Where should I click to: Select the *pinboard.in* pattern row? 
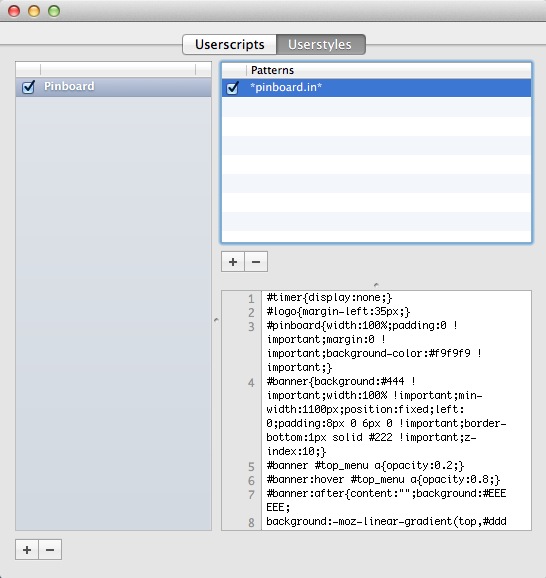(x=376, y=88)
